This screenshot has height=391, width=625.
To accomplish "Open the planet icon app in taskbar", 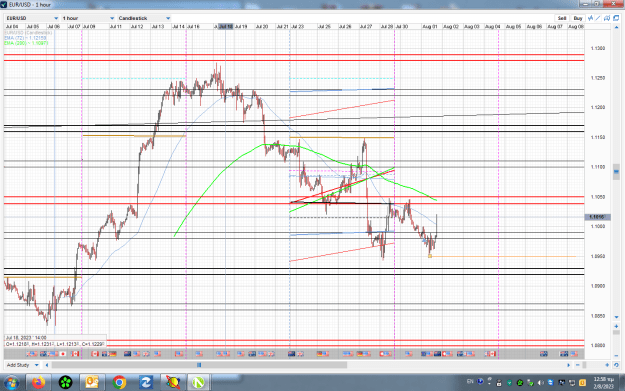I will (x=173, y=383).
